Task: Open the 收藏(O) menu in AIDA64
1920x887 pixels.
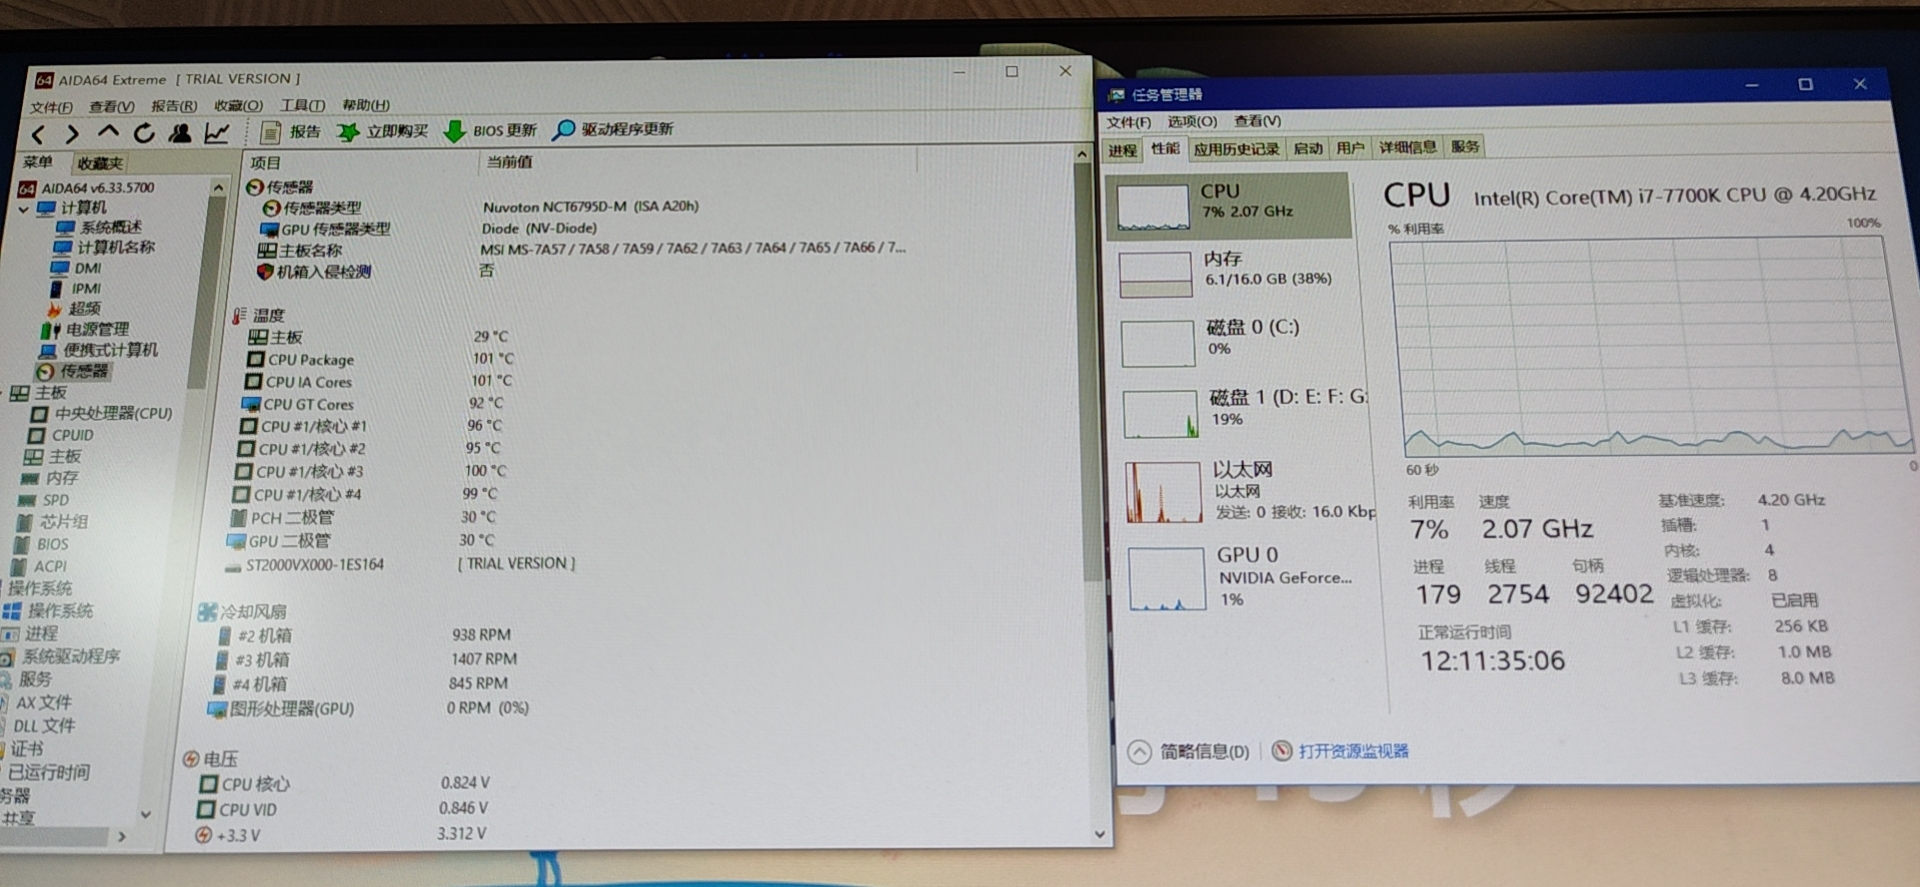Action: click(238, 105)
